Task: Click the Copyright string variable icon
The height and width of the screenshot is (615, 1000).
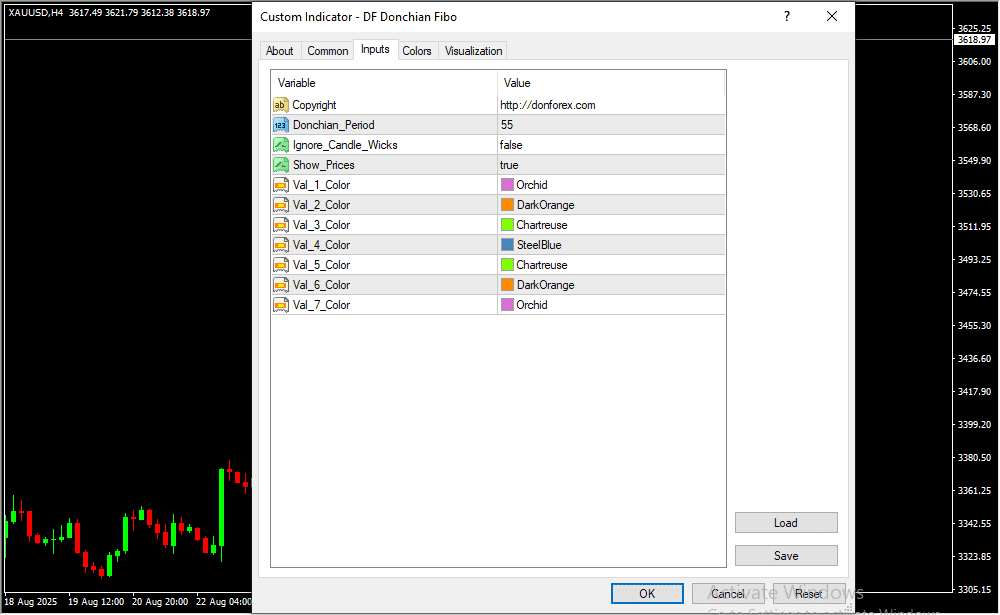Action: coord(281,105)
